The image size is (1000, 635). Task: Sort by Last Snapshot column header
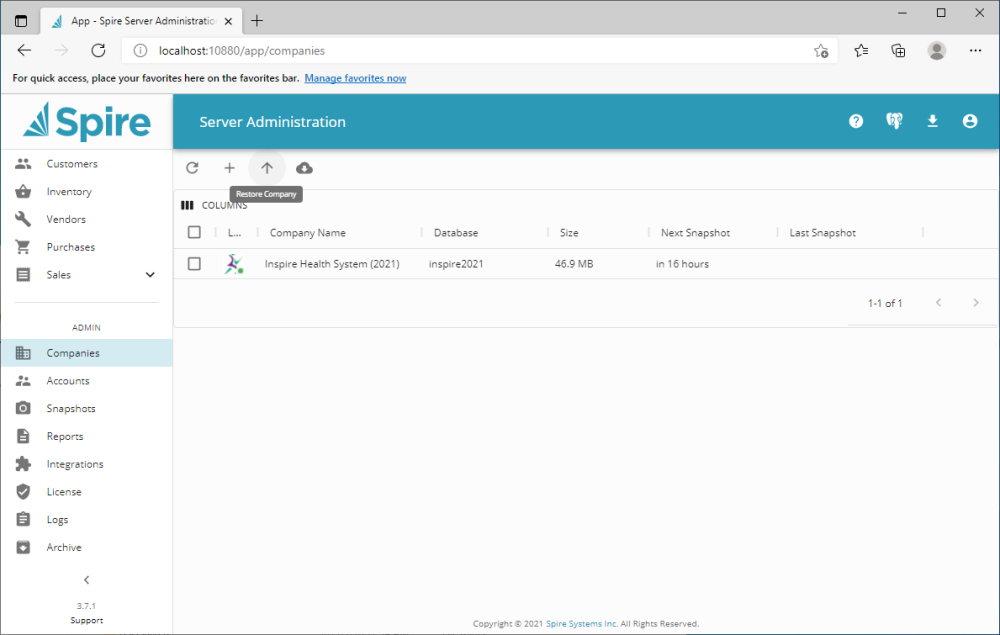click(x=823, y=233)
